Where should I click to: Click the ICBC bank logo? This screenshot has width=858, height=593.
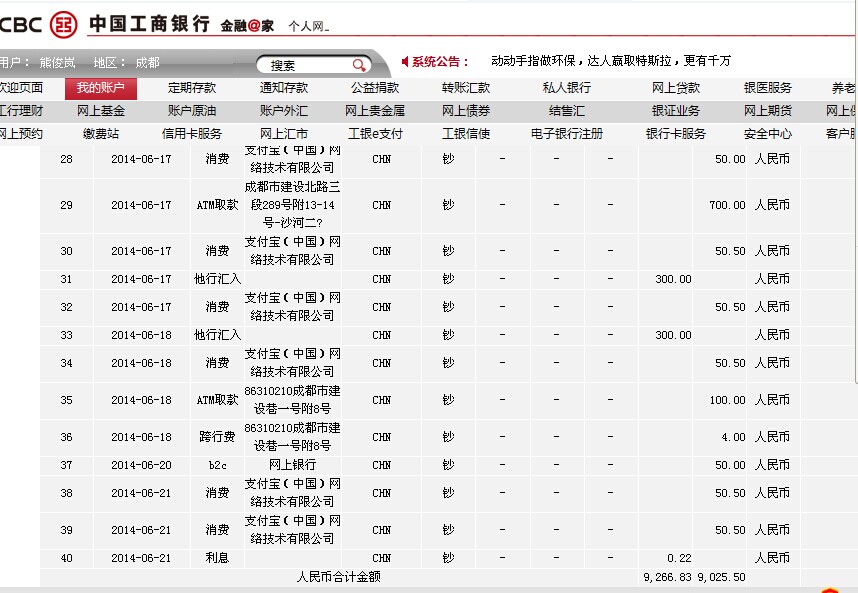coord(63,25)
